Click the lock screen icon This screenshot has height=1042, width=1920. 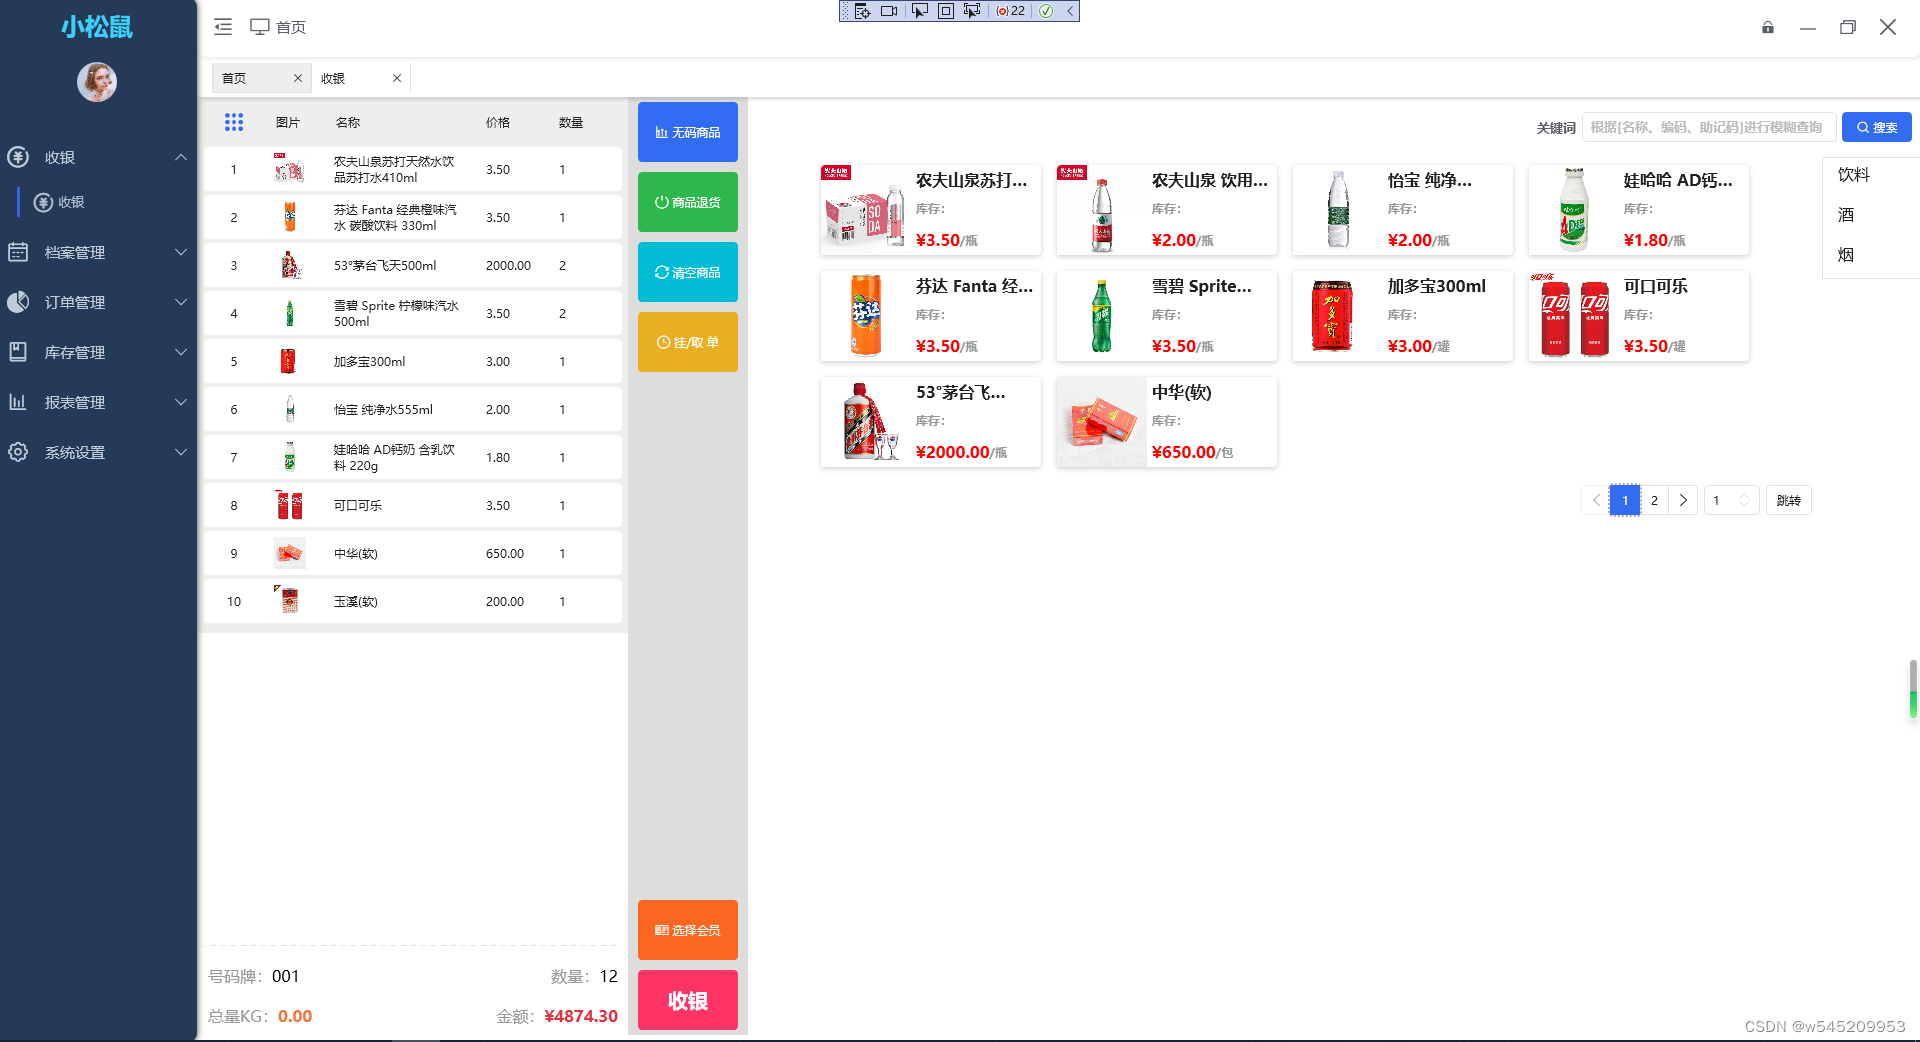(1768, 27)
